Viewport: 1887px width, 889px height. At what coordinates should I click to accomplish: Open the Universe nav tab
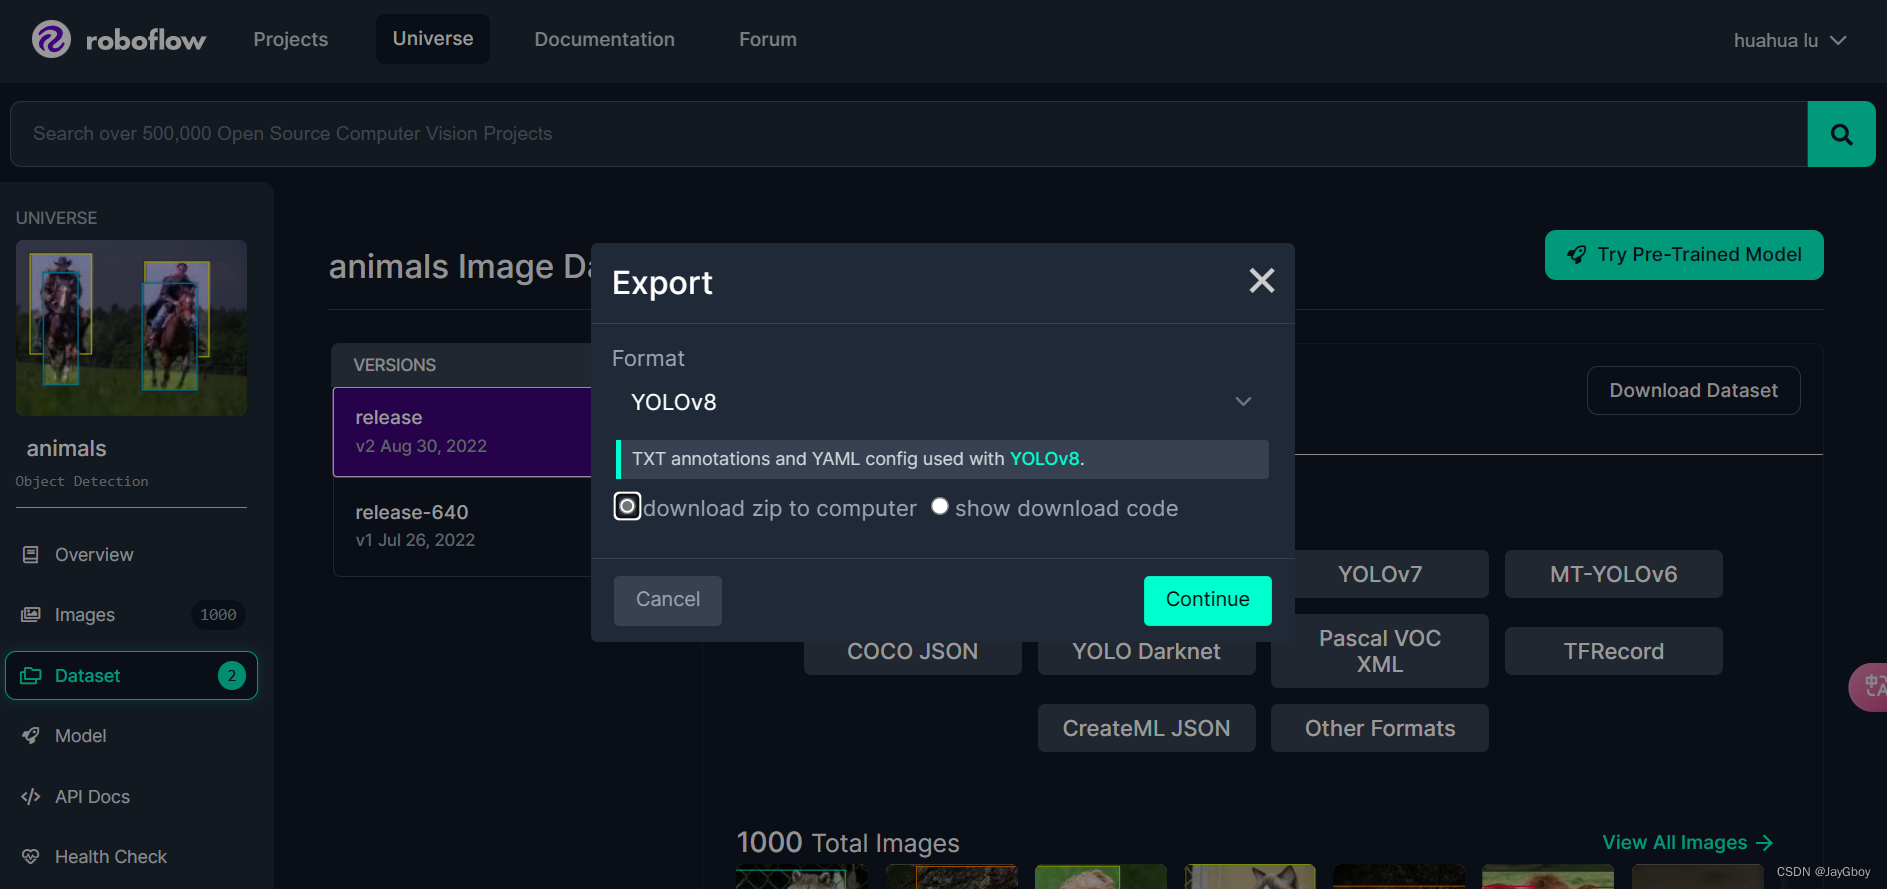(x=433, y=39)
